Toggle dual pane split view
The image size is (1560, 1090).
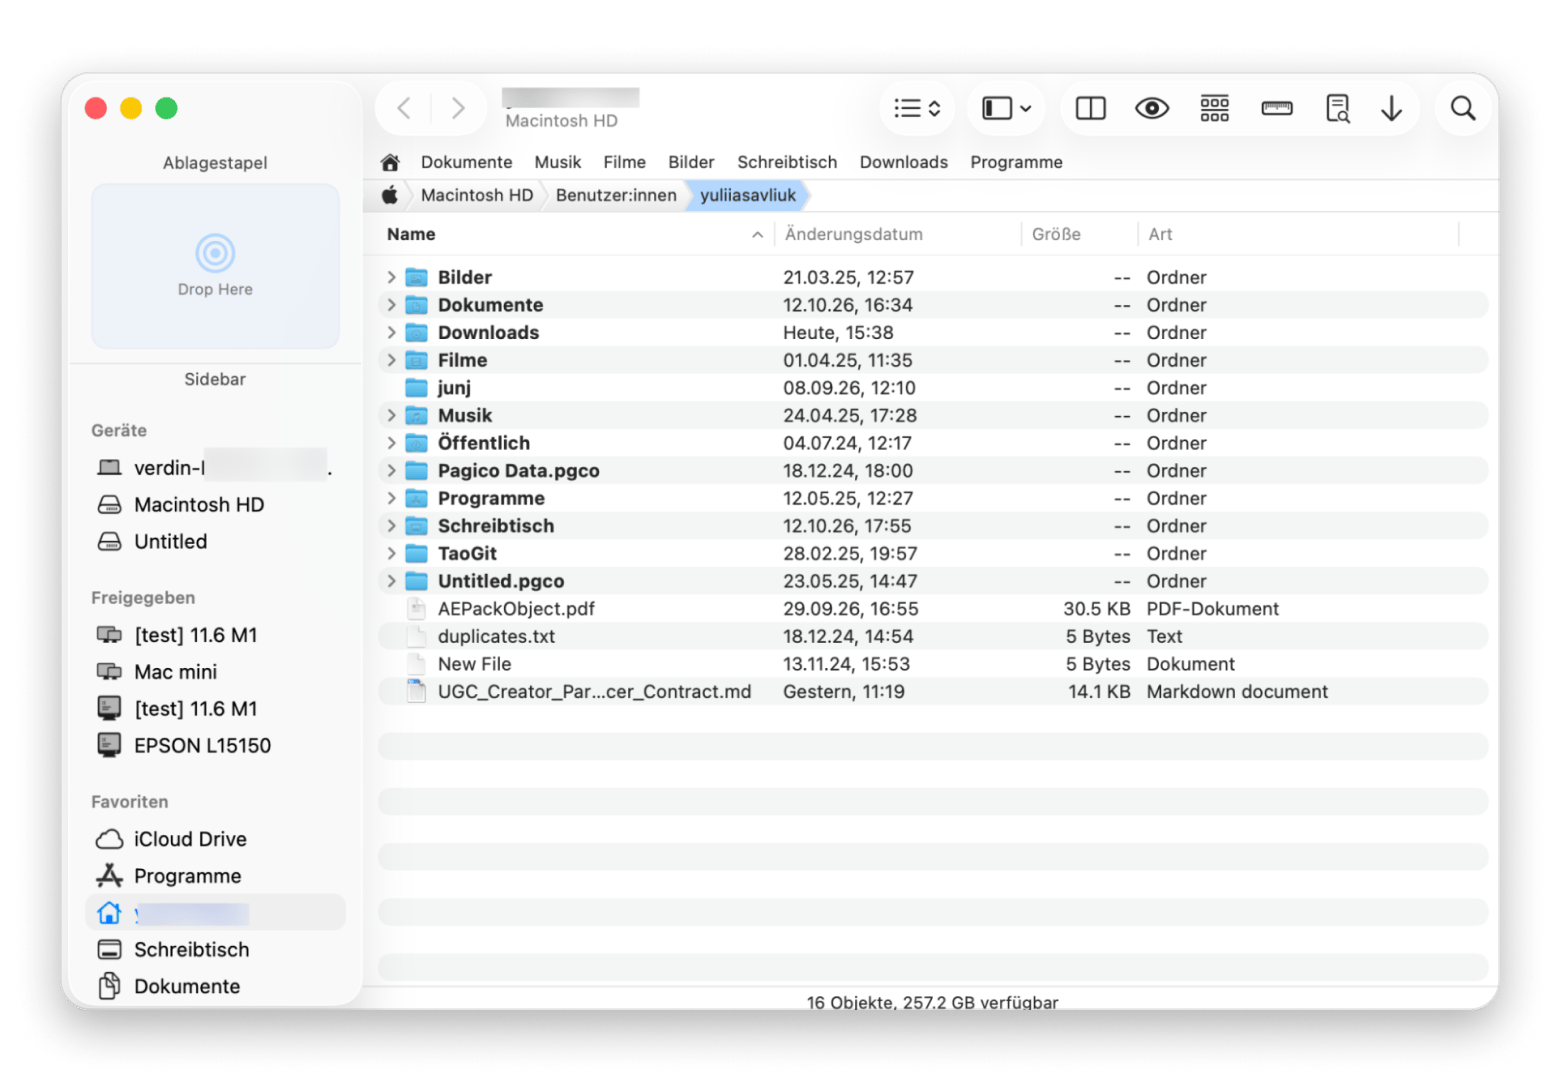click(x=1090, y=108)
